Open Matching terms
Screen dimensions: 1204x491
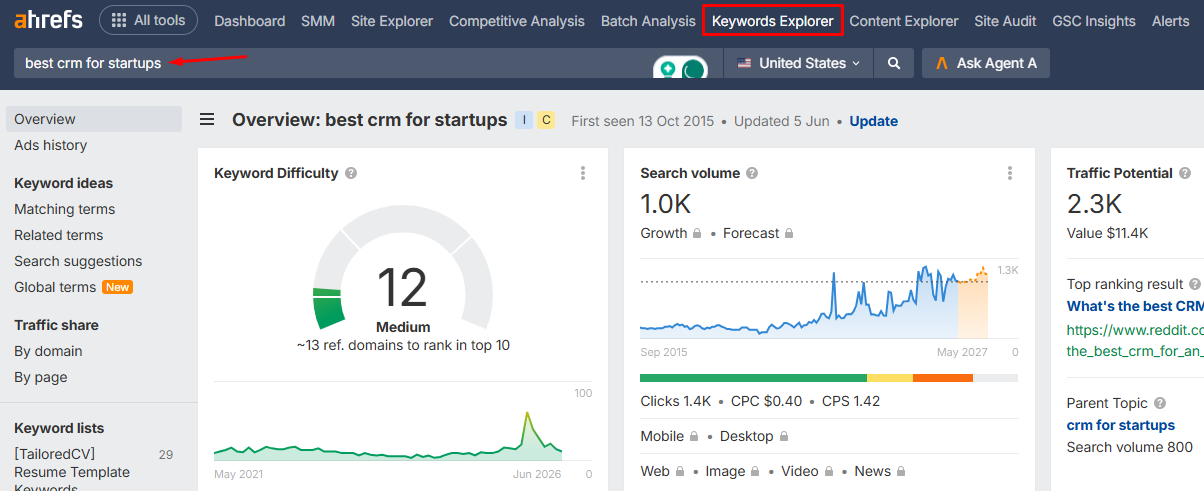point(64,209)
